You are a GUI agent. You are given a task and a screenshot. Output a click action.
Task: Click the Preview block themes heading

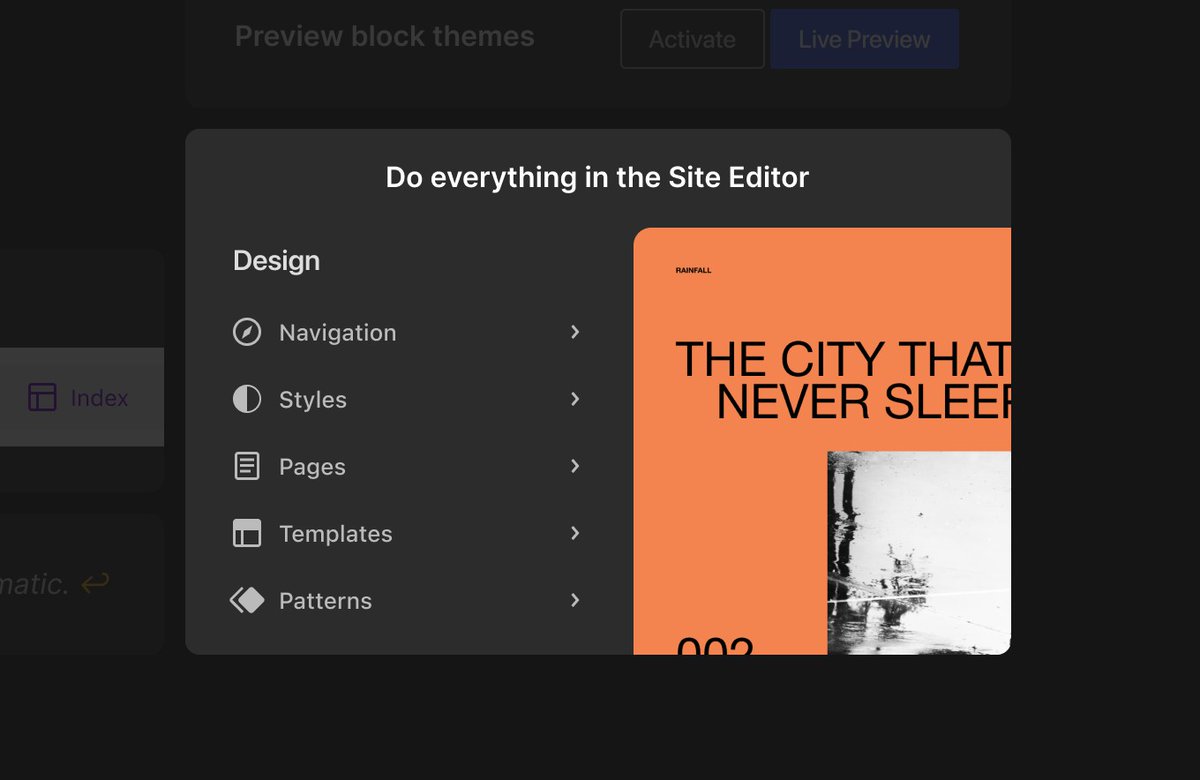coord(384,36)
